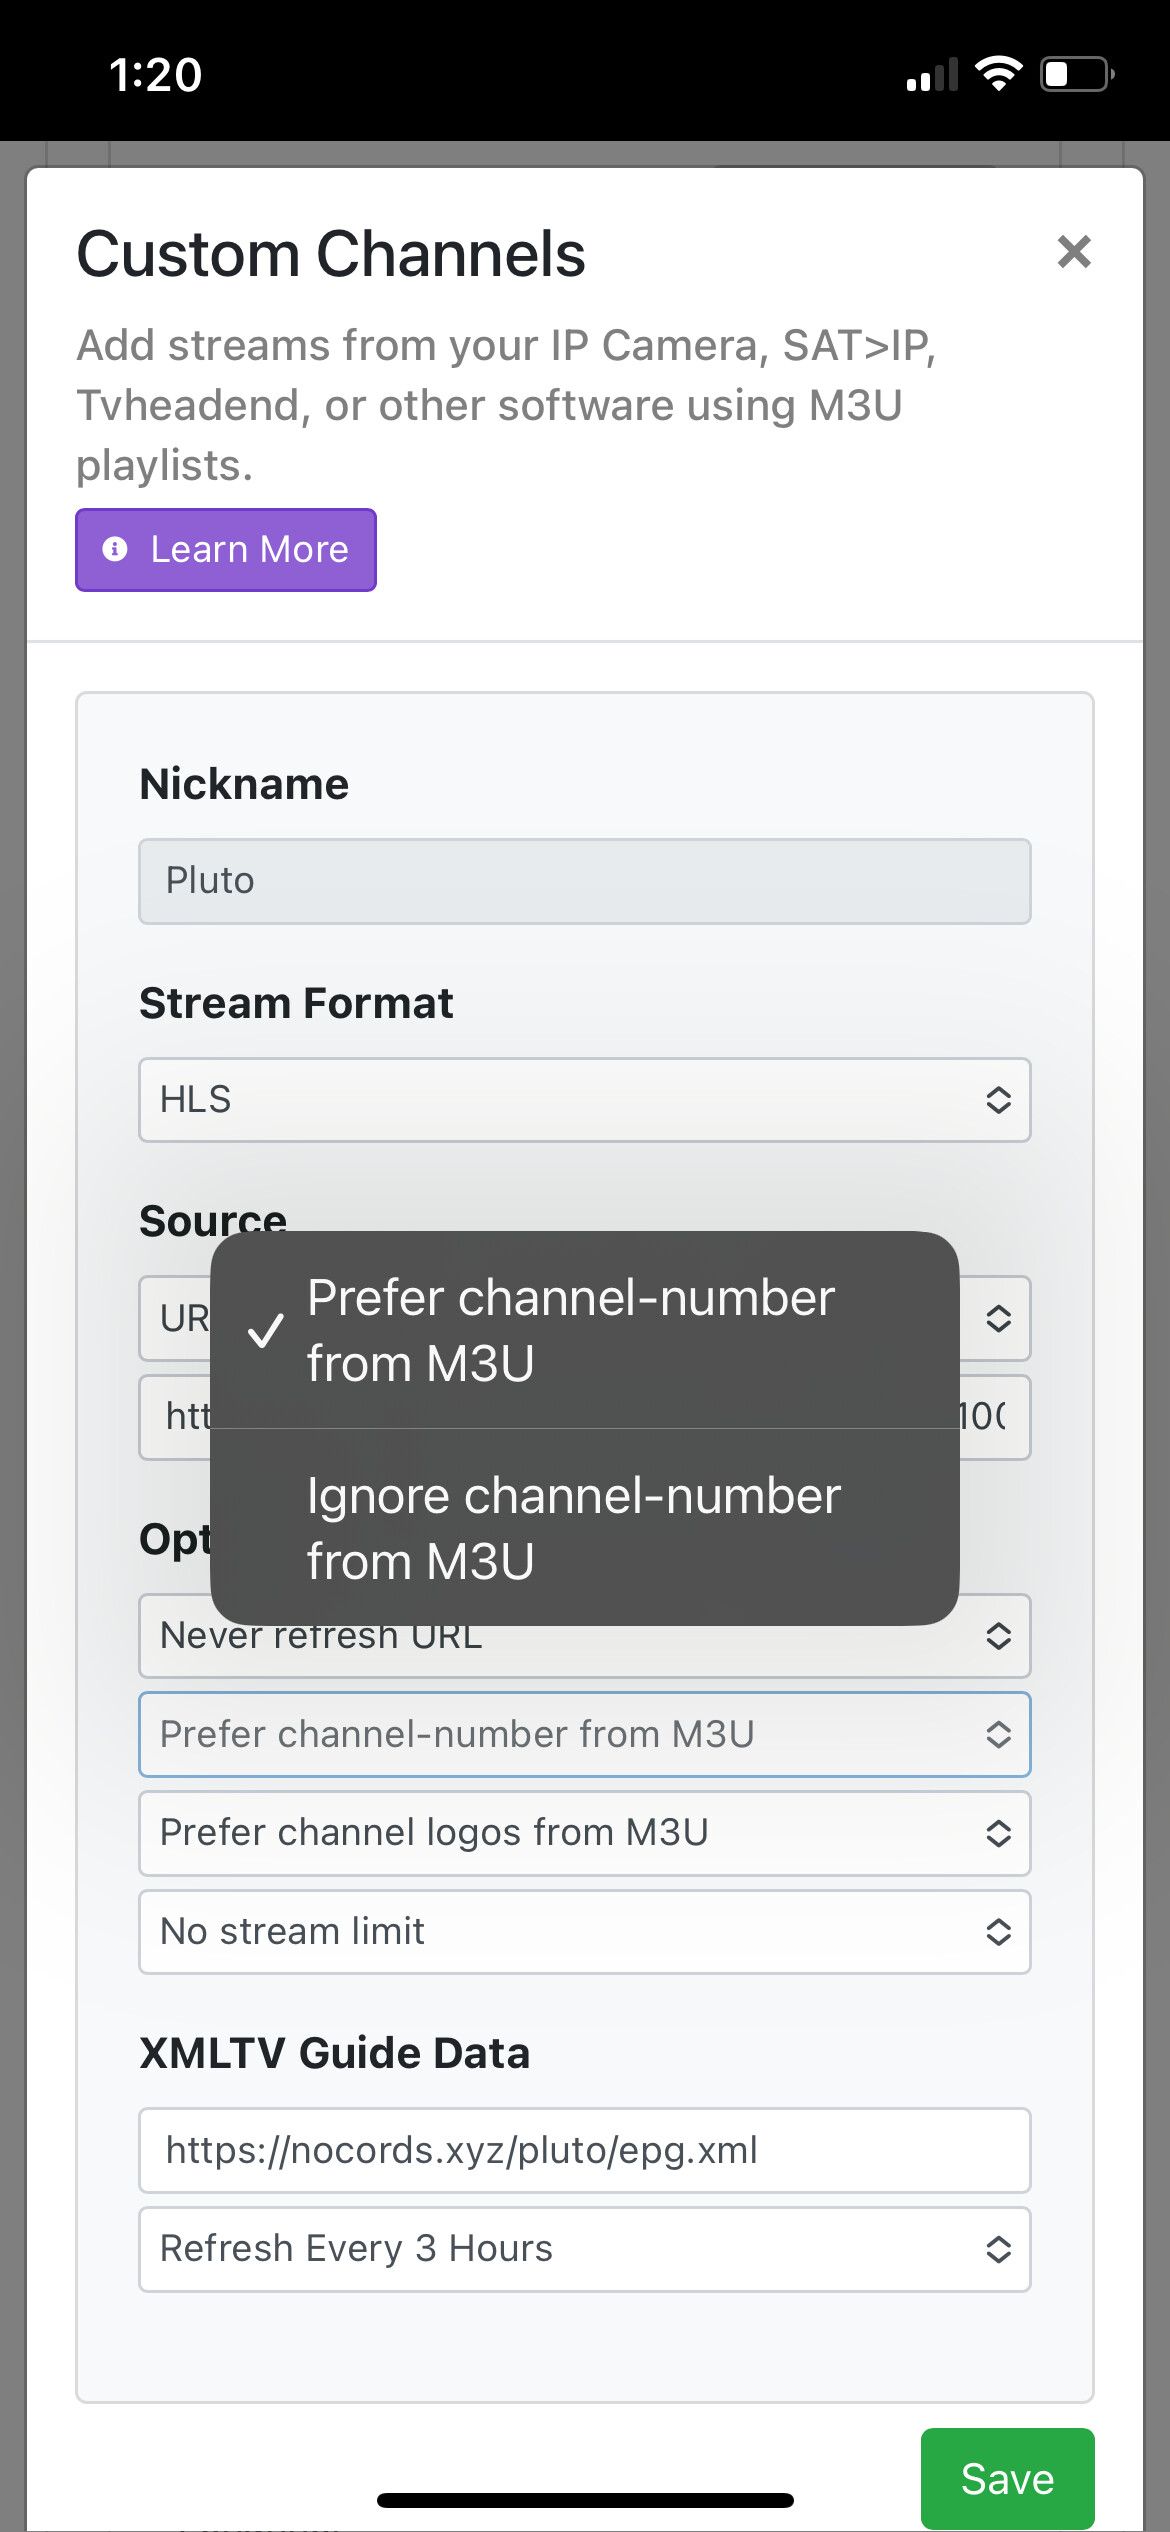Click chevron arrows on Refresh Every 3 Hours
Screen dimensions: 1170x2532
coord(998,2250)
